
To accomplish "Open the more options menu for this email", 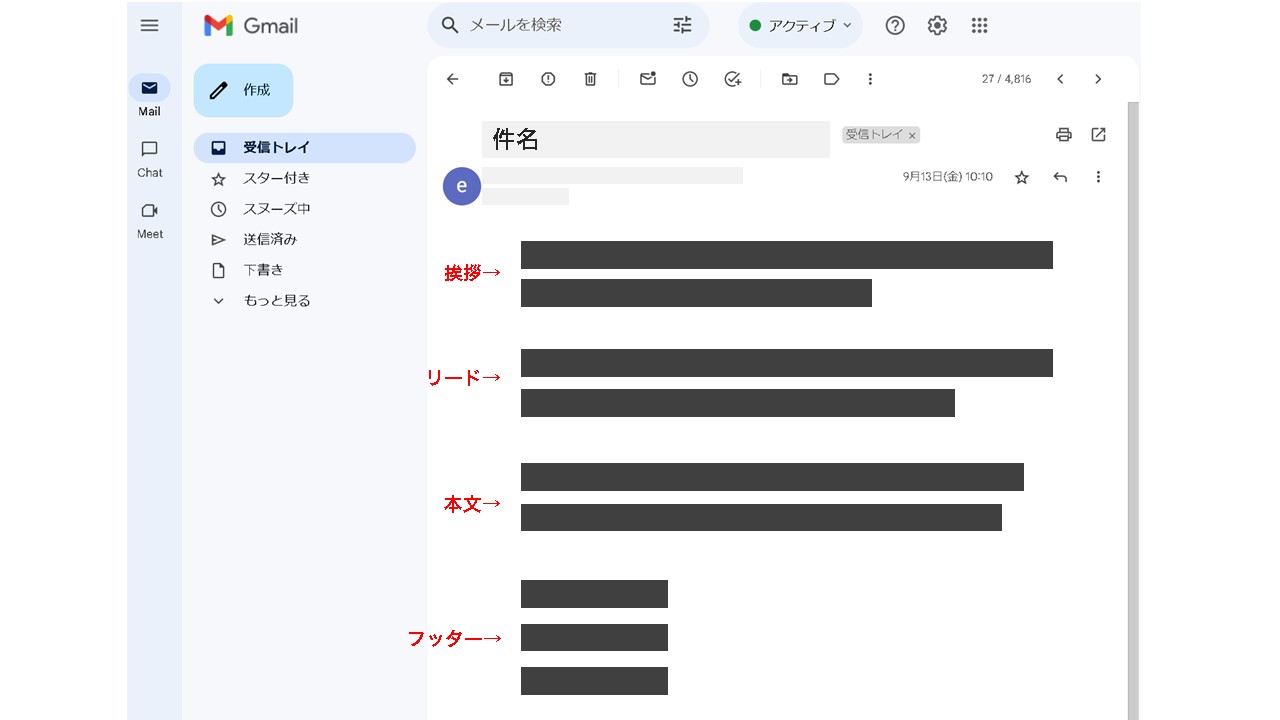I will click(x=1098, y=176).
